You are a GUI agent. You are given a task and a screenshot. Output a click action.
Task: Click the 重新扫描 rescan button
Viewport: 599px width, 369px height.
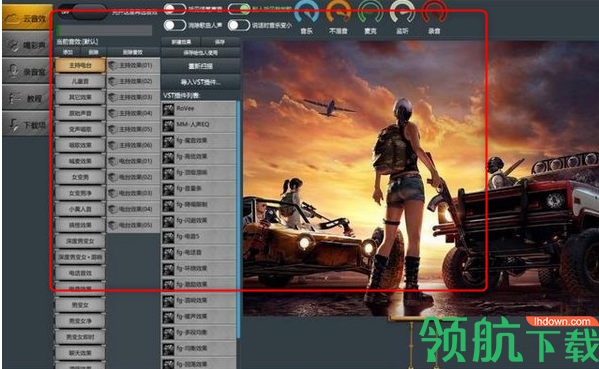point(201,66)
